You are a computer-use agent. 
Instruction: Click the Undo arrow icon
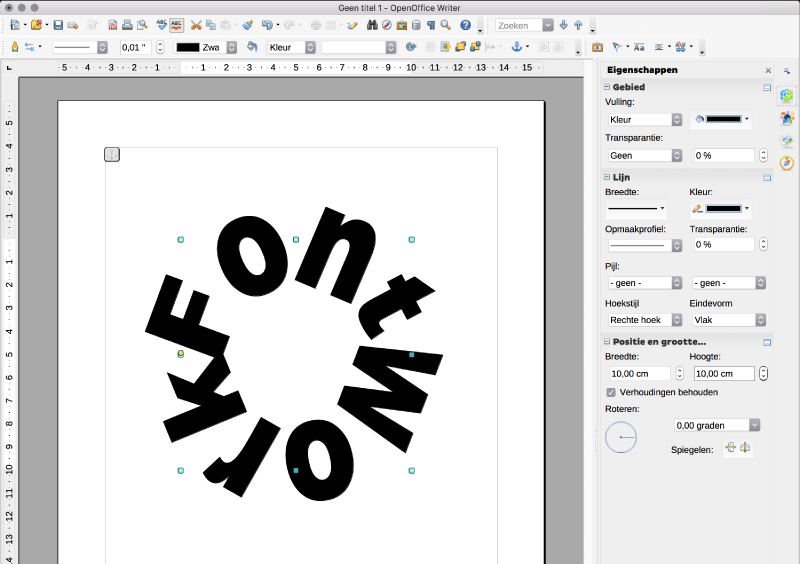tap(267, 25)
